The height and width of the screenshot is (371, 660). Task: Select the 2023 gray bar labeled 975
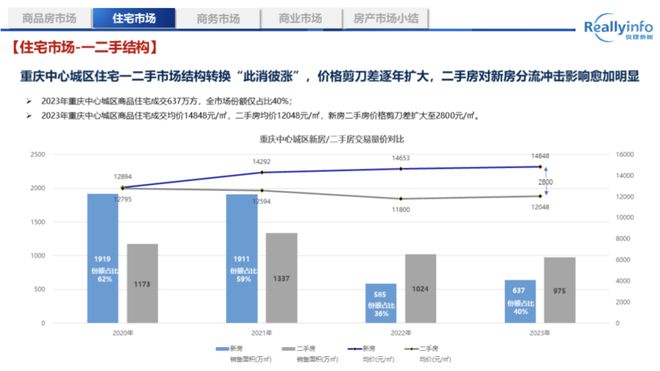pos(559,290)
